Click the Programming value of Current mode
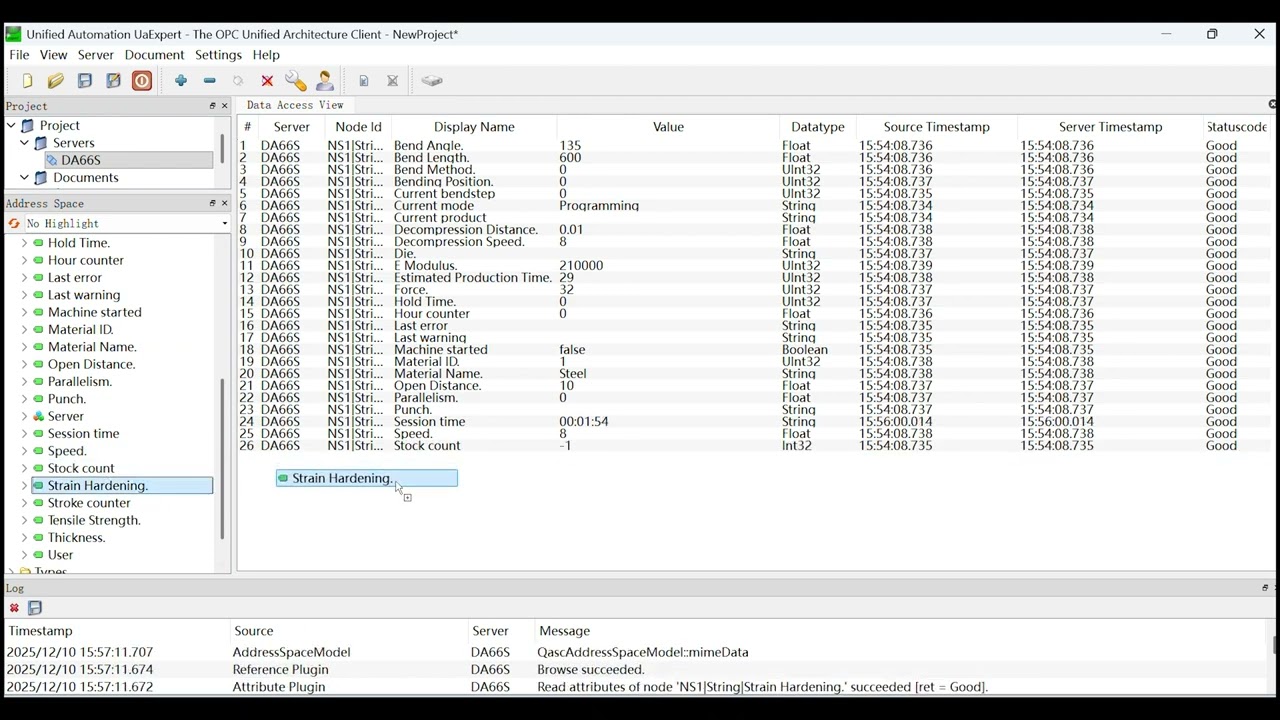The height and width of the screenshot is (720, 1280). (599, 206)
